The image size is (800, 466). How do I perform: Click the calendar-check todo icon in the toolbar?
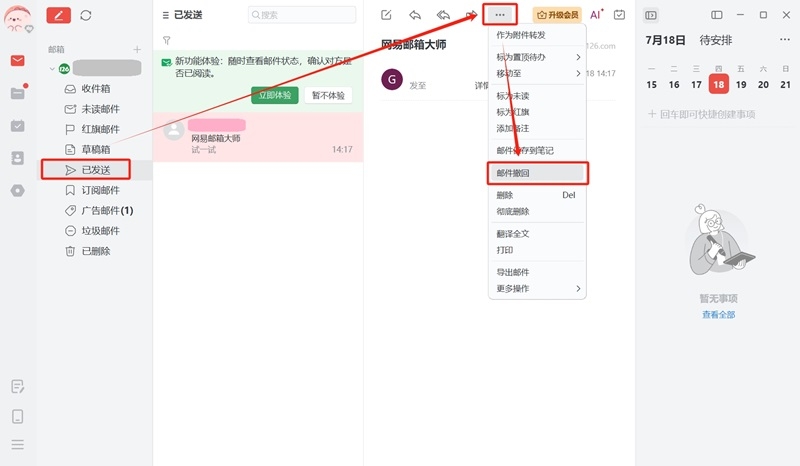(x=619, y=15)
